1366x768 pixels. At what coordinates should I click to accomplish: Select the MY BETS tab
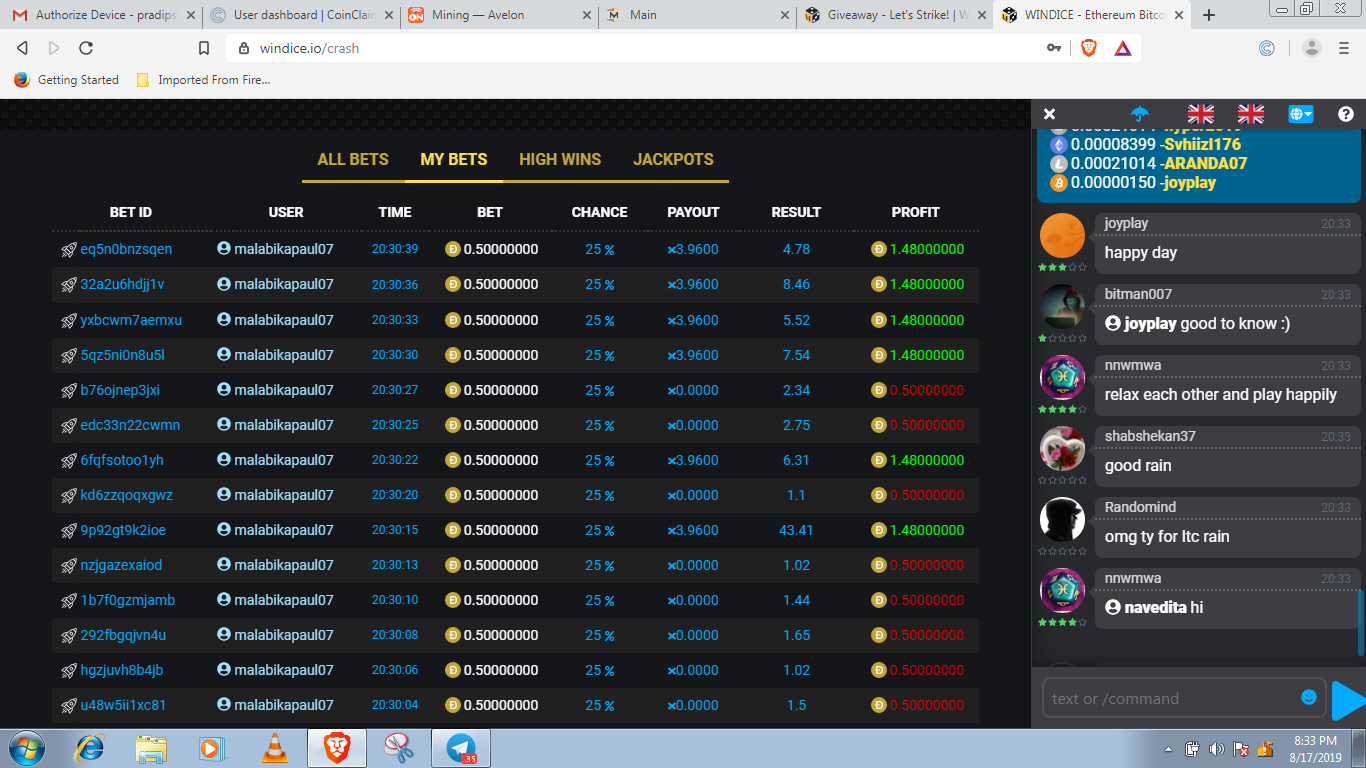(x=454, y=159)
